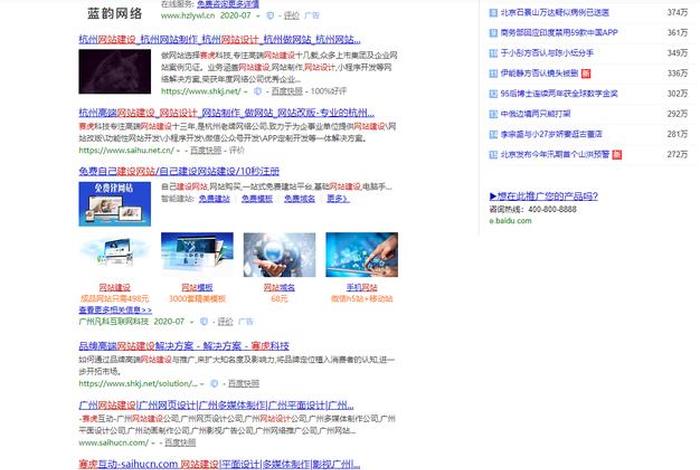Click 百度快照 beside www.saihucn.com

point(180,443)
